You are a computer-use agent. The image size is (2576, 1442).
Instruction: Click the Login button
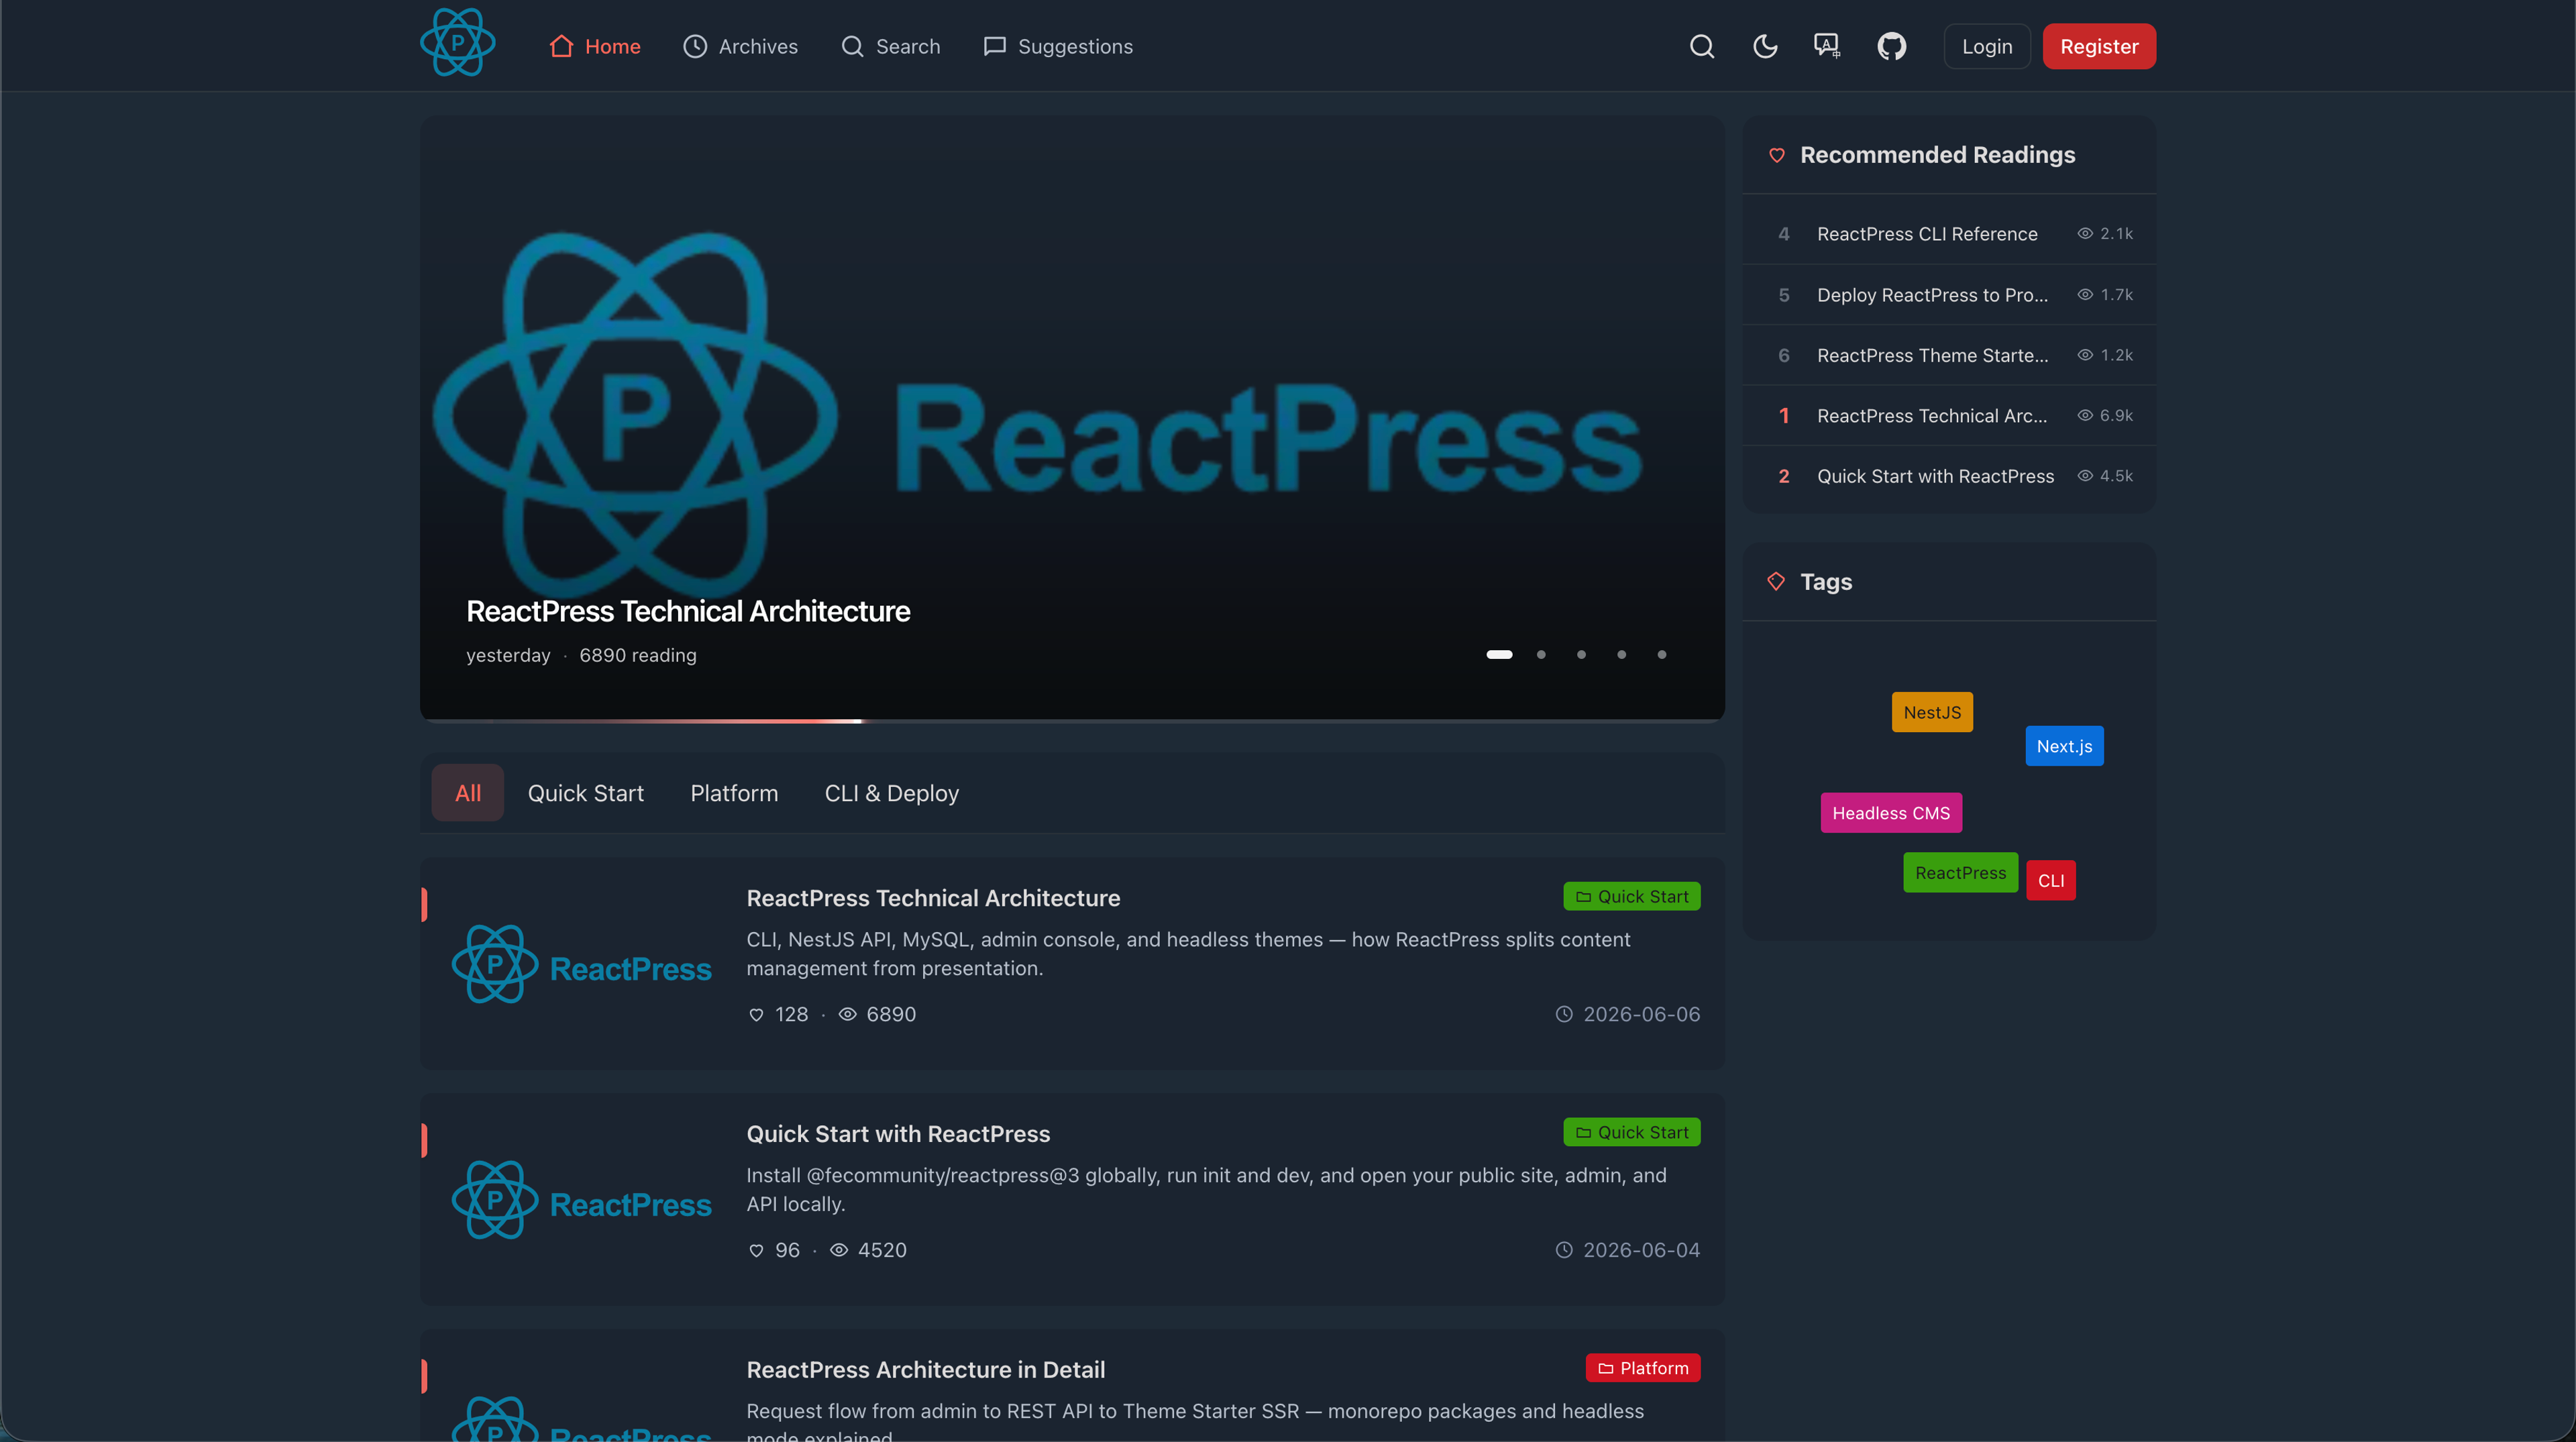(x=1986, y=46)
